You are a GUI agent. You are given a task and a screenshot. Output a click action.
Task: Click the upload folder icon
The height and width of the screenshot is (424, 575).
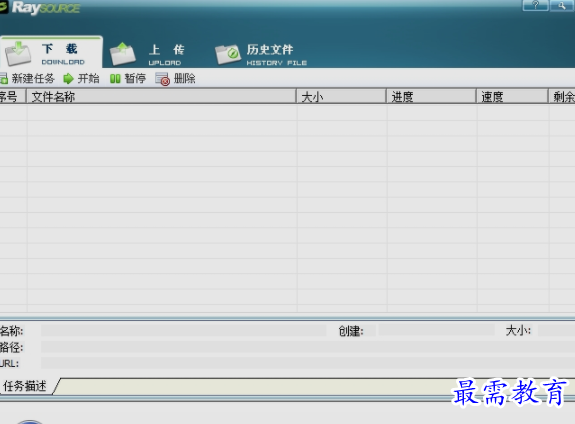click(x=122, y=54)
